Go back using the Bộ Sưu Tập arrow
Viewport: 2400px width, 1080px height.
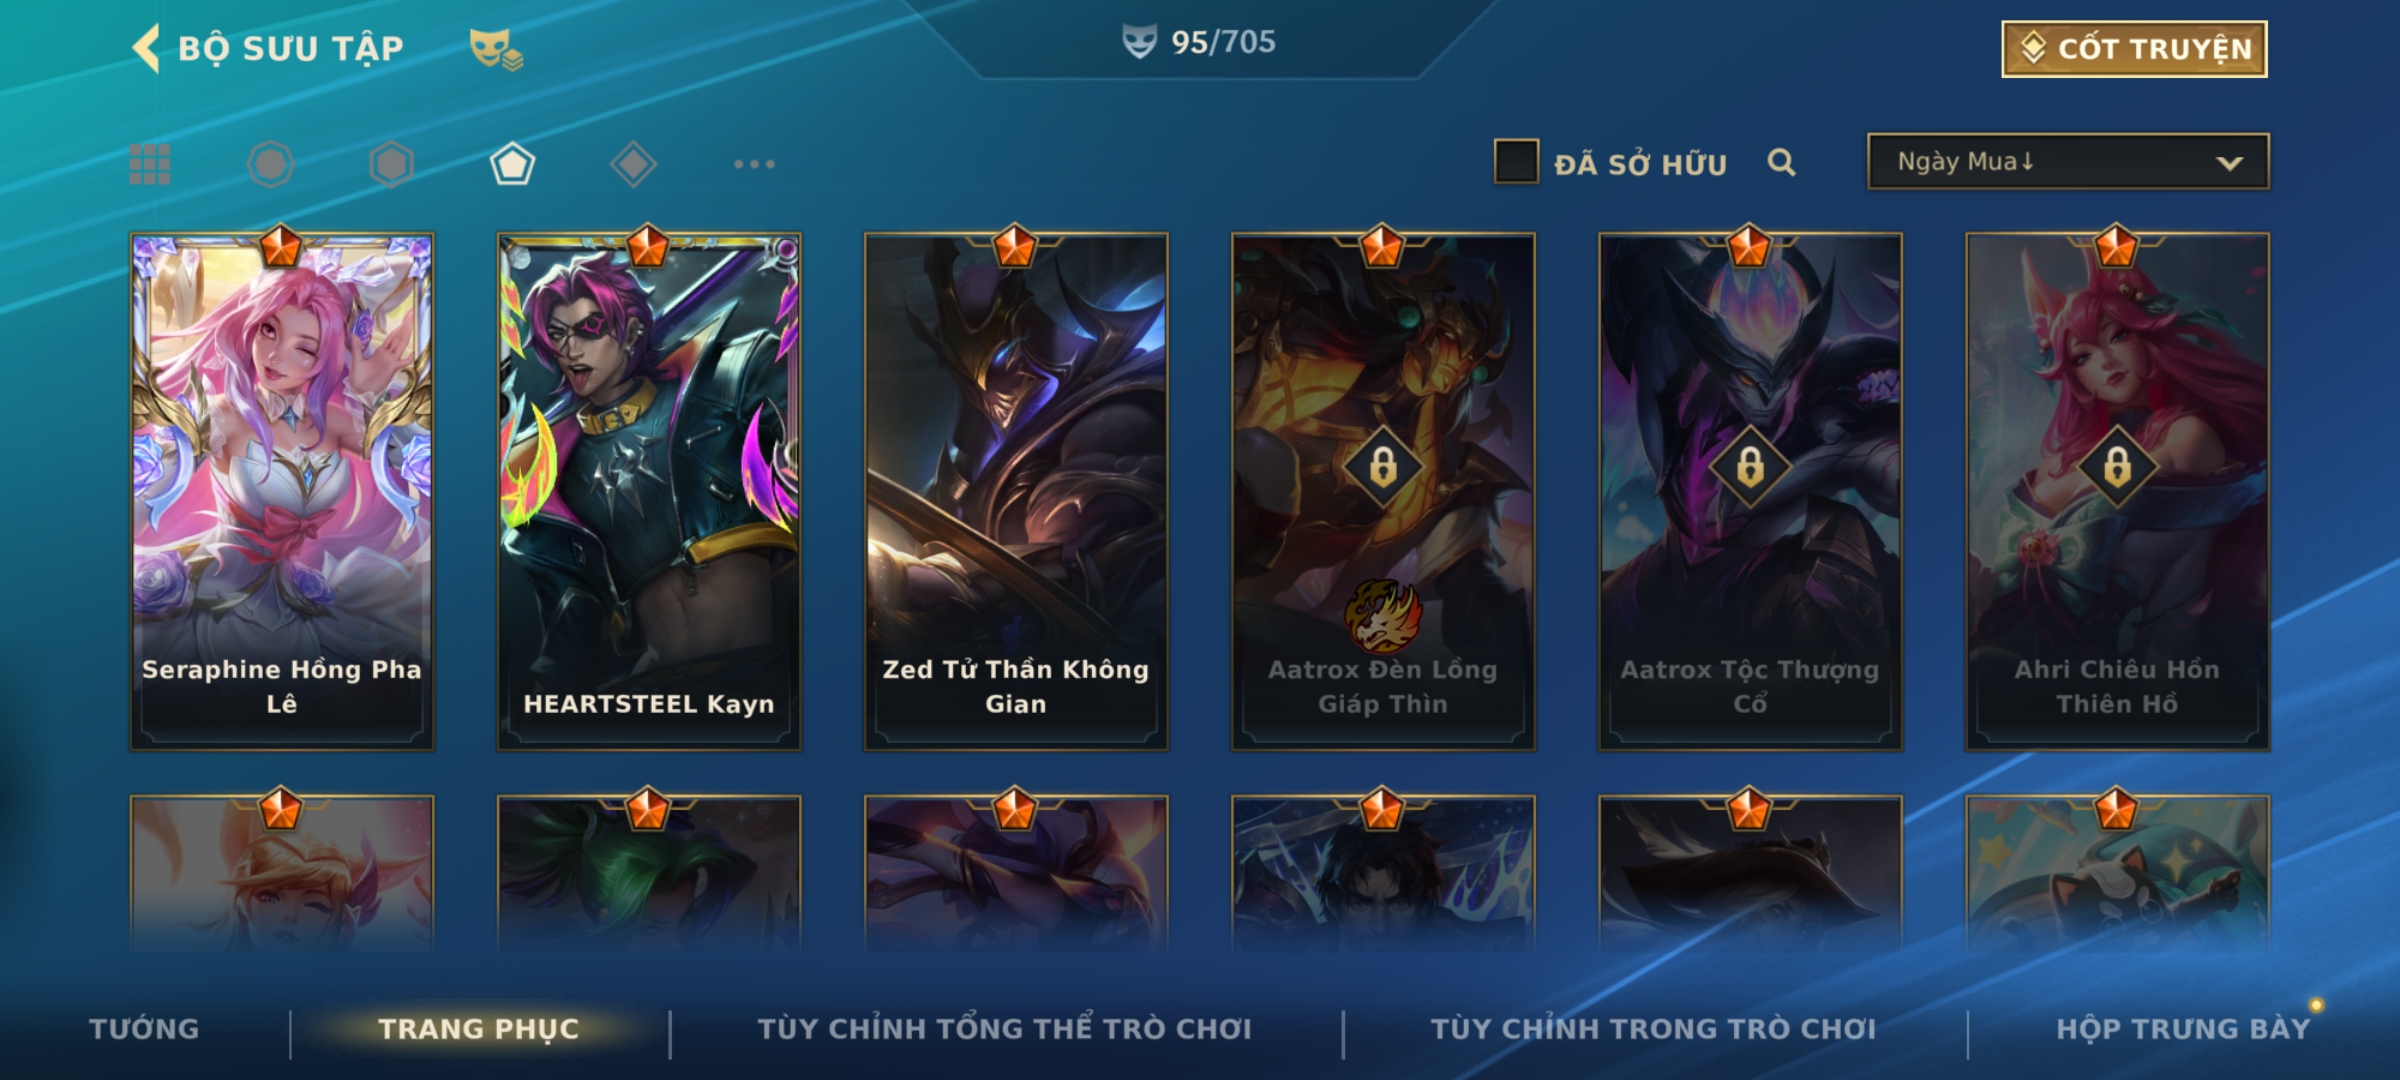point(146,48)
